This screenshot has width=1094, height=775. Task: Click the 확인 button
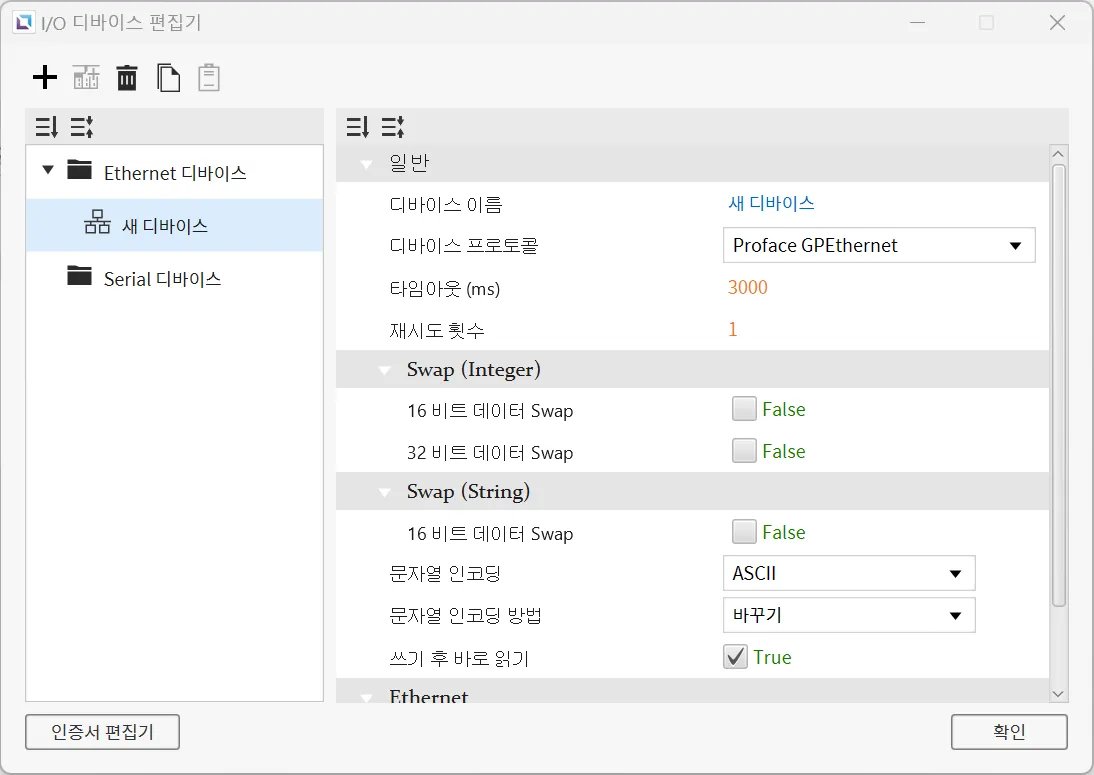[1009, 732]
